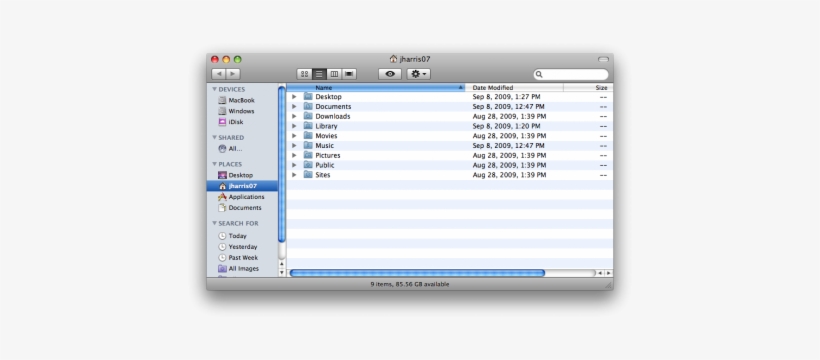Sort by the Name column header
The height and width of the screenshot is (360, 820).
click(x=376, y=88)
